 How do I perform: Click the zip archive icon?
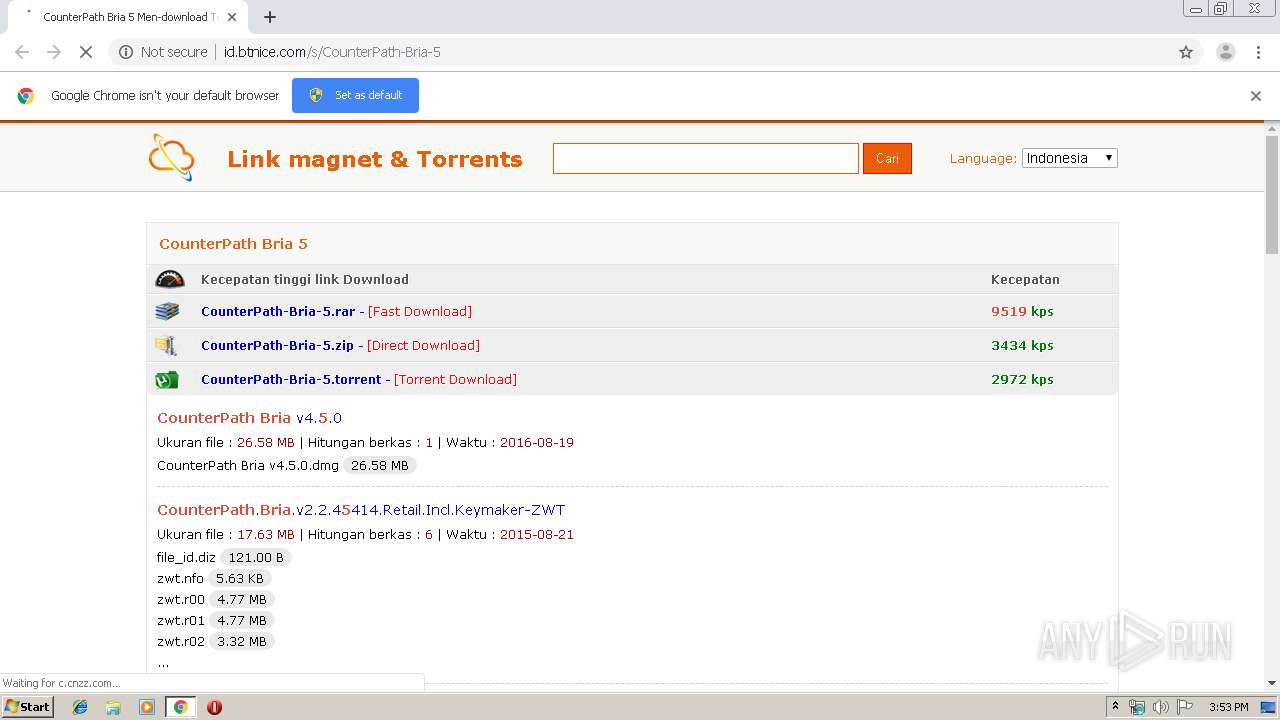coord(166,345)
